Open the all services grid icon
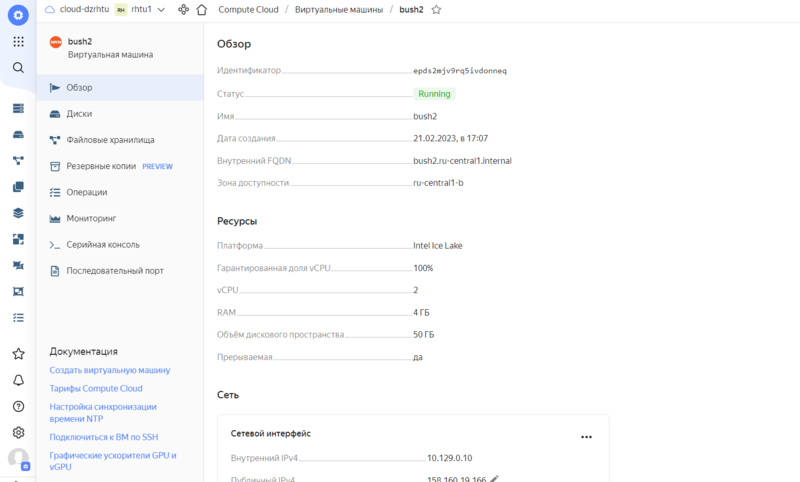 [18, 42]
